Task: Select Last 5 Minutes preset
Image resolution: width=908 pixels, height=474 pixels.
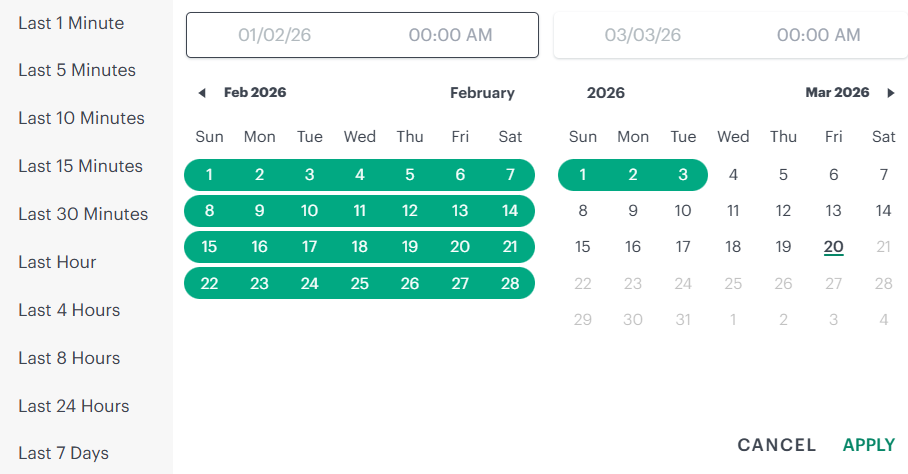Action: [77, 70]
